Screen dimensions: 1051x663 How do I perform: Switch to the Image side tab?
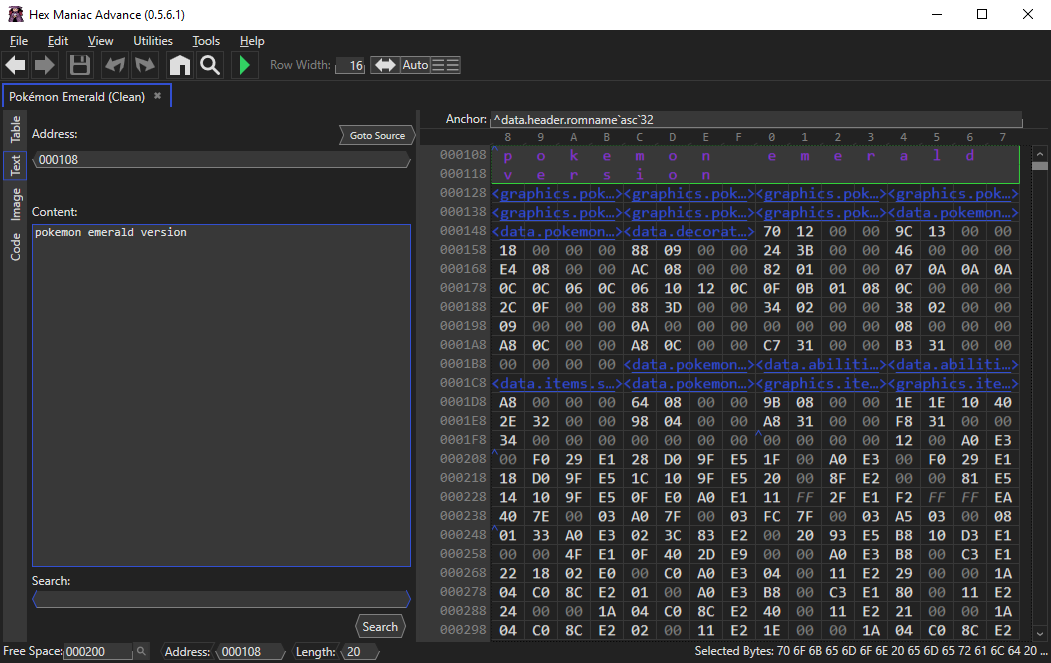click(x=15, y=204)
